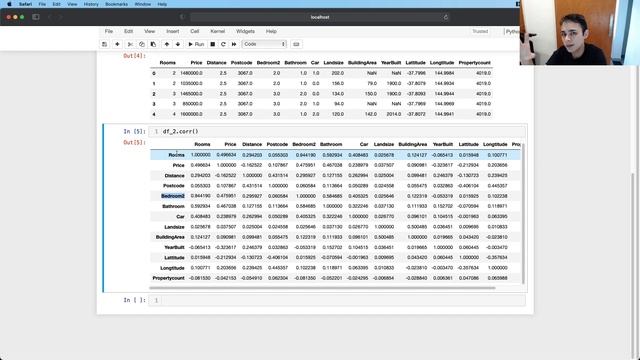Click the Rooms row header in correlation table
640x360 pixels.
tap(176, 155)
